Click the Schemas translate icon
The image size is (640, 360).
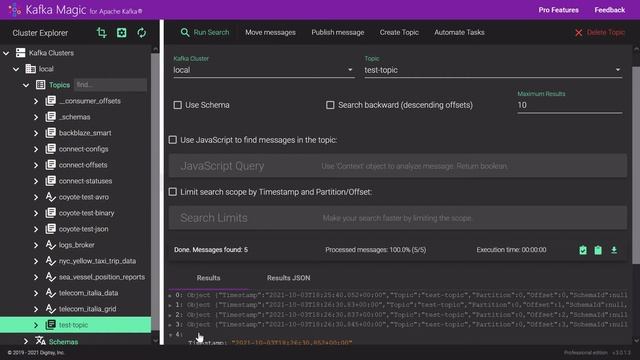(40, 340)
